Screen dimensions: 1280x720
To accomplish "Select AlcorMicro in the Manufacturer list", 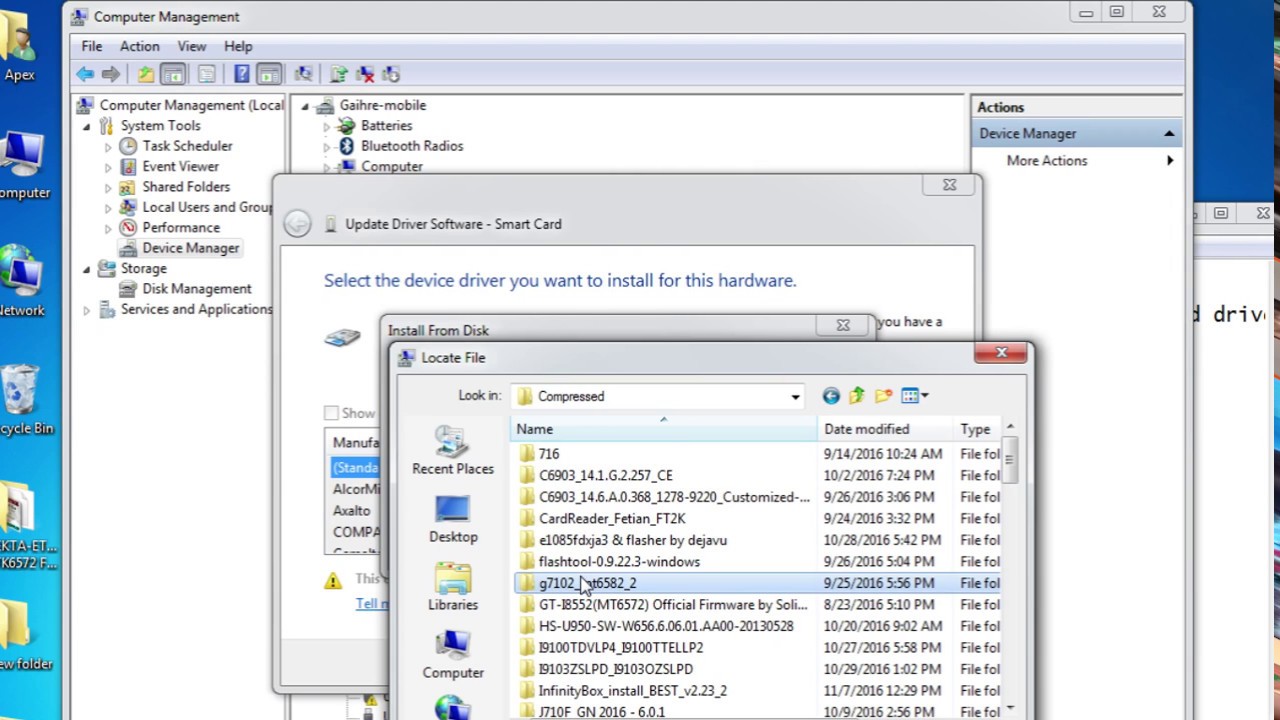I will [356, 489].
